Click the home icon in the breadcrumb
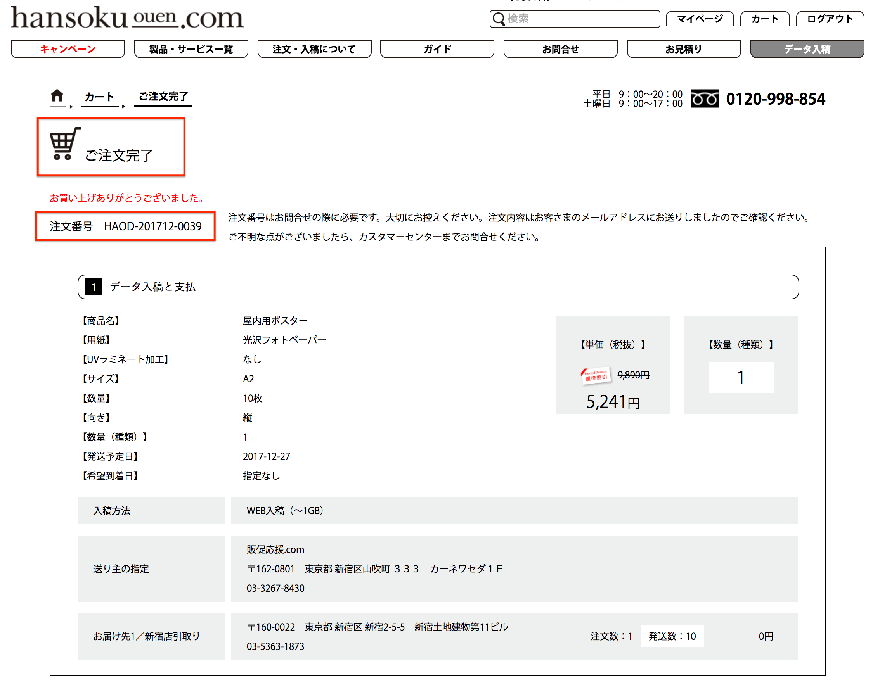 57,96
